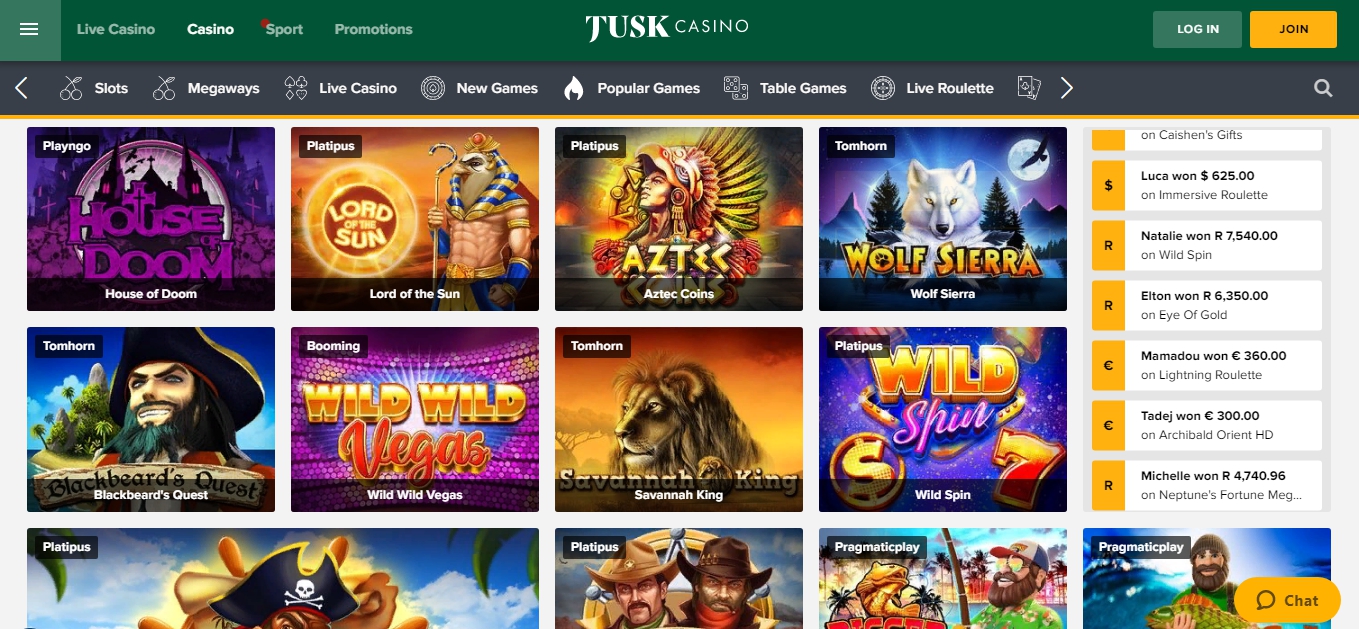
Task: Expand category bar with right chevron
Action: [1066, 88]
